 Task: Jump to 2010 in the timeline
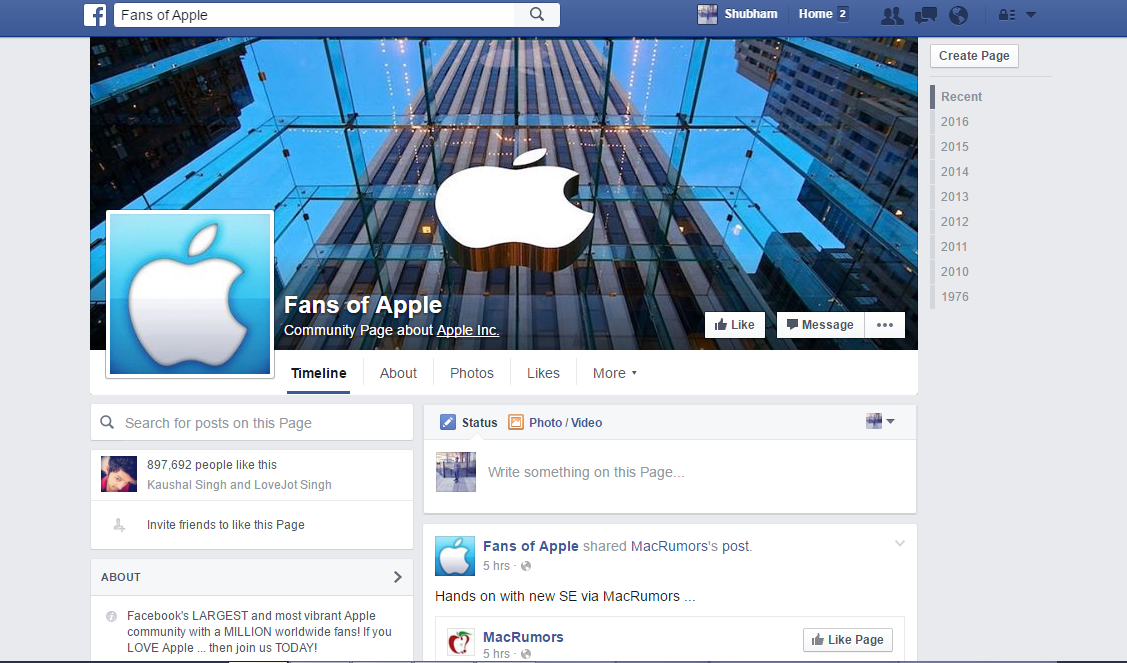(x=954, y=272)
